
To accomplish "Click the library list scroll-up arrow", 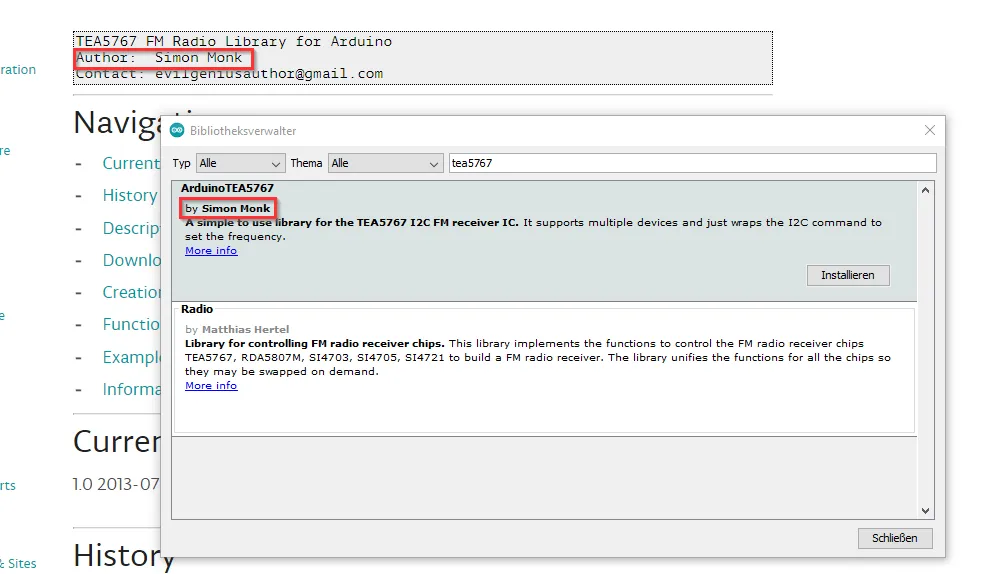I will pyautogui.click(x=926, y=190).
